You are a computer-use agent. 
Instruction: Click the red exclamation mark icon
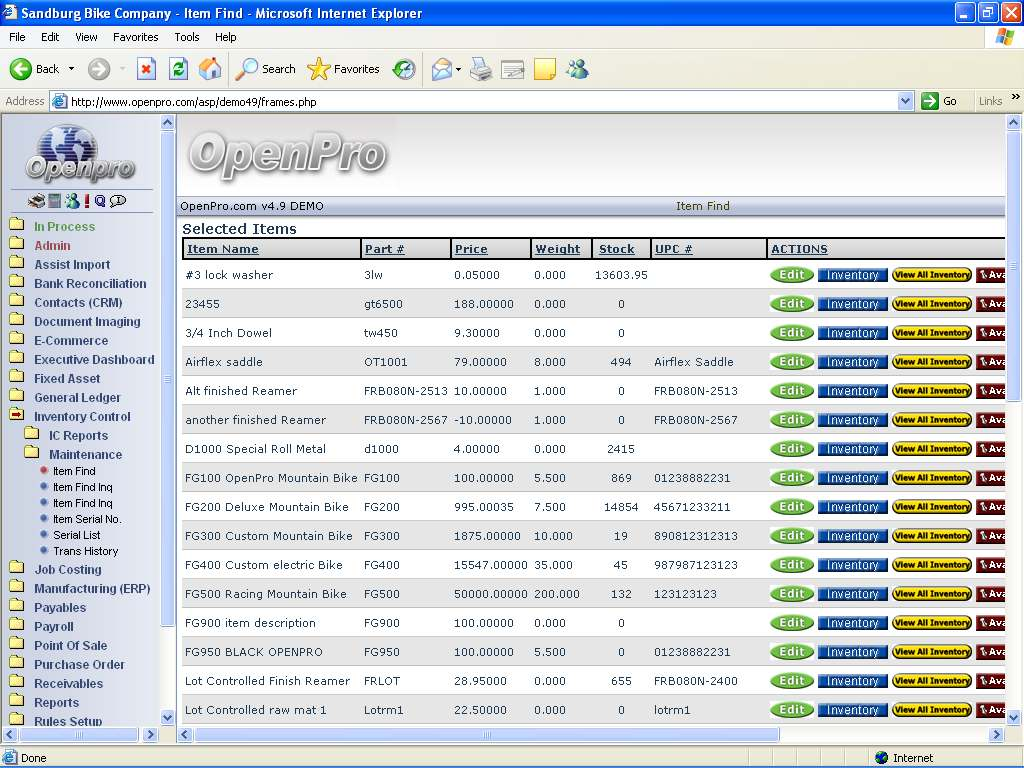(x=87, y=201)
